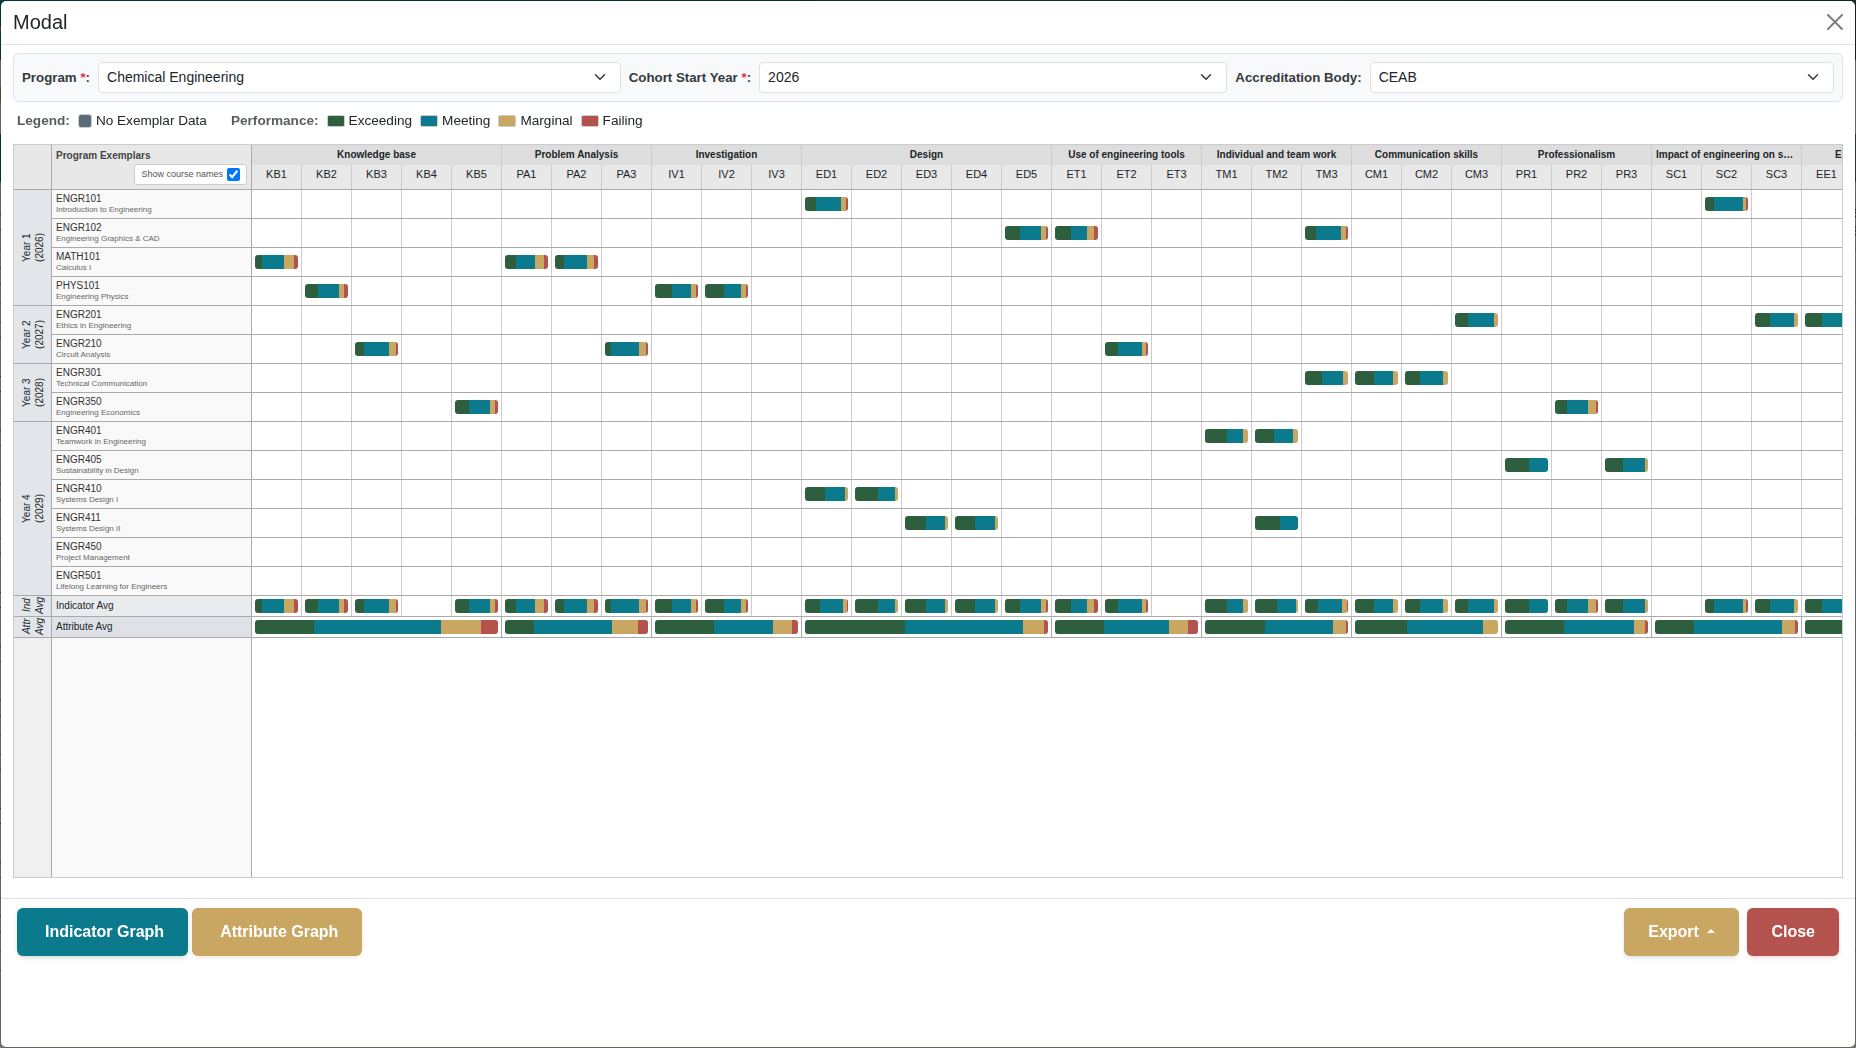The width and height of the screenshot is (1856, 1048).
Task: Click MATH101's performance bar under KB1
Action: [275, 261]
